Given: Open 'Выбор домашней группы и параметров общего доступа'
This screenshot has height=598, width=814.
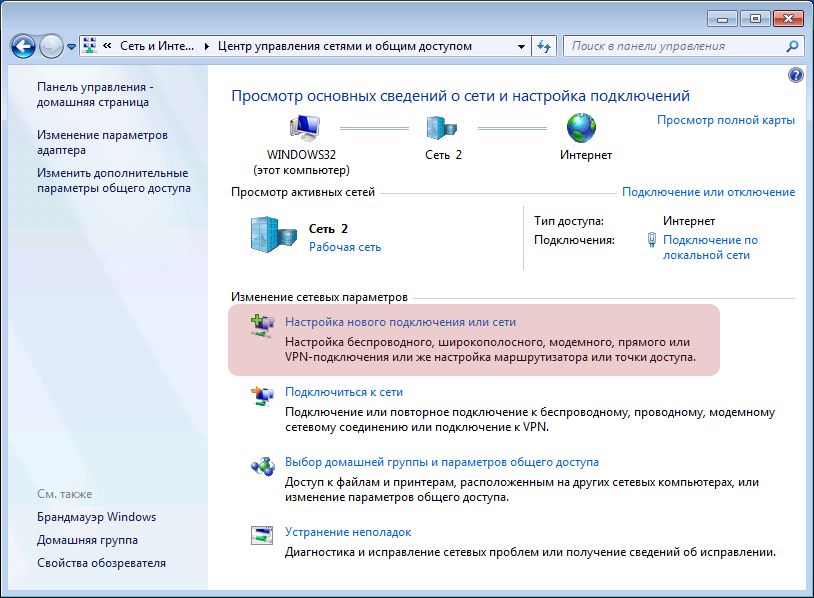Looking at the screenshot, I should point(442,463).
